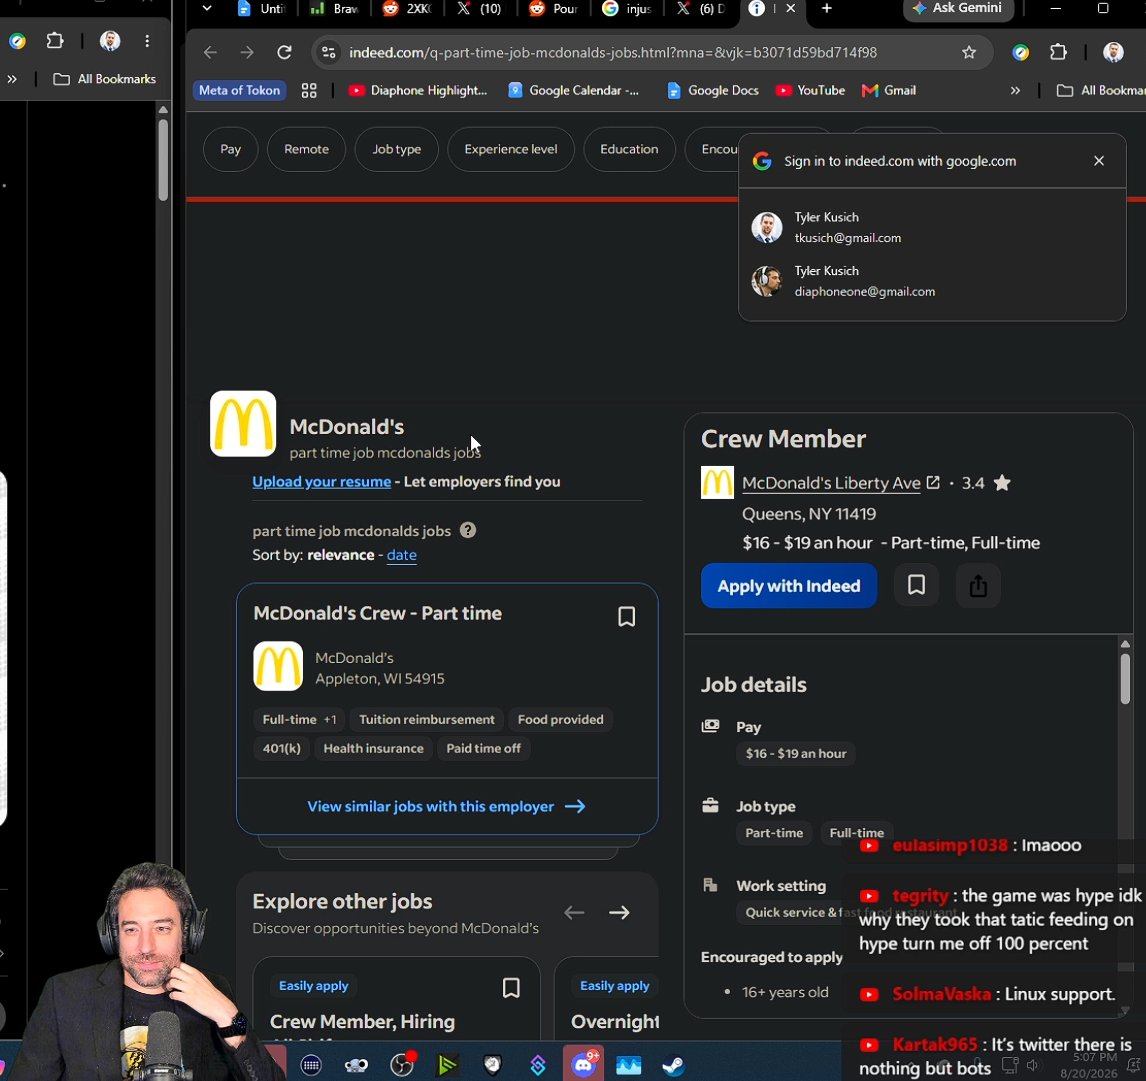Reload the Indeed page
The height and width of the screenshot is (1081, 1146).
(x=284, y=53)
